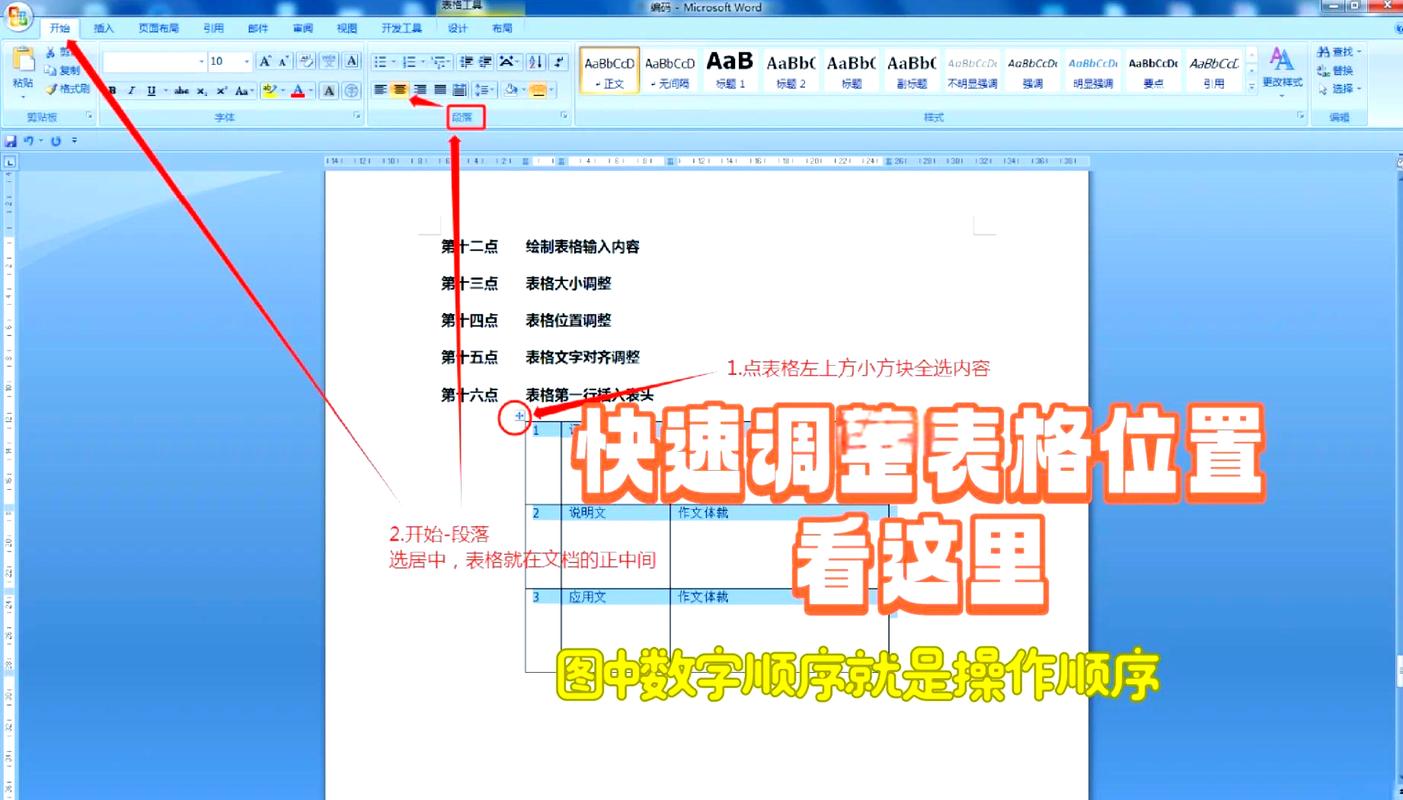Click the Decrease Indent icon
Screen dimensions: 1403x800
click(x=468, y=61)
